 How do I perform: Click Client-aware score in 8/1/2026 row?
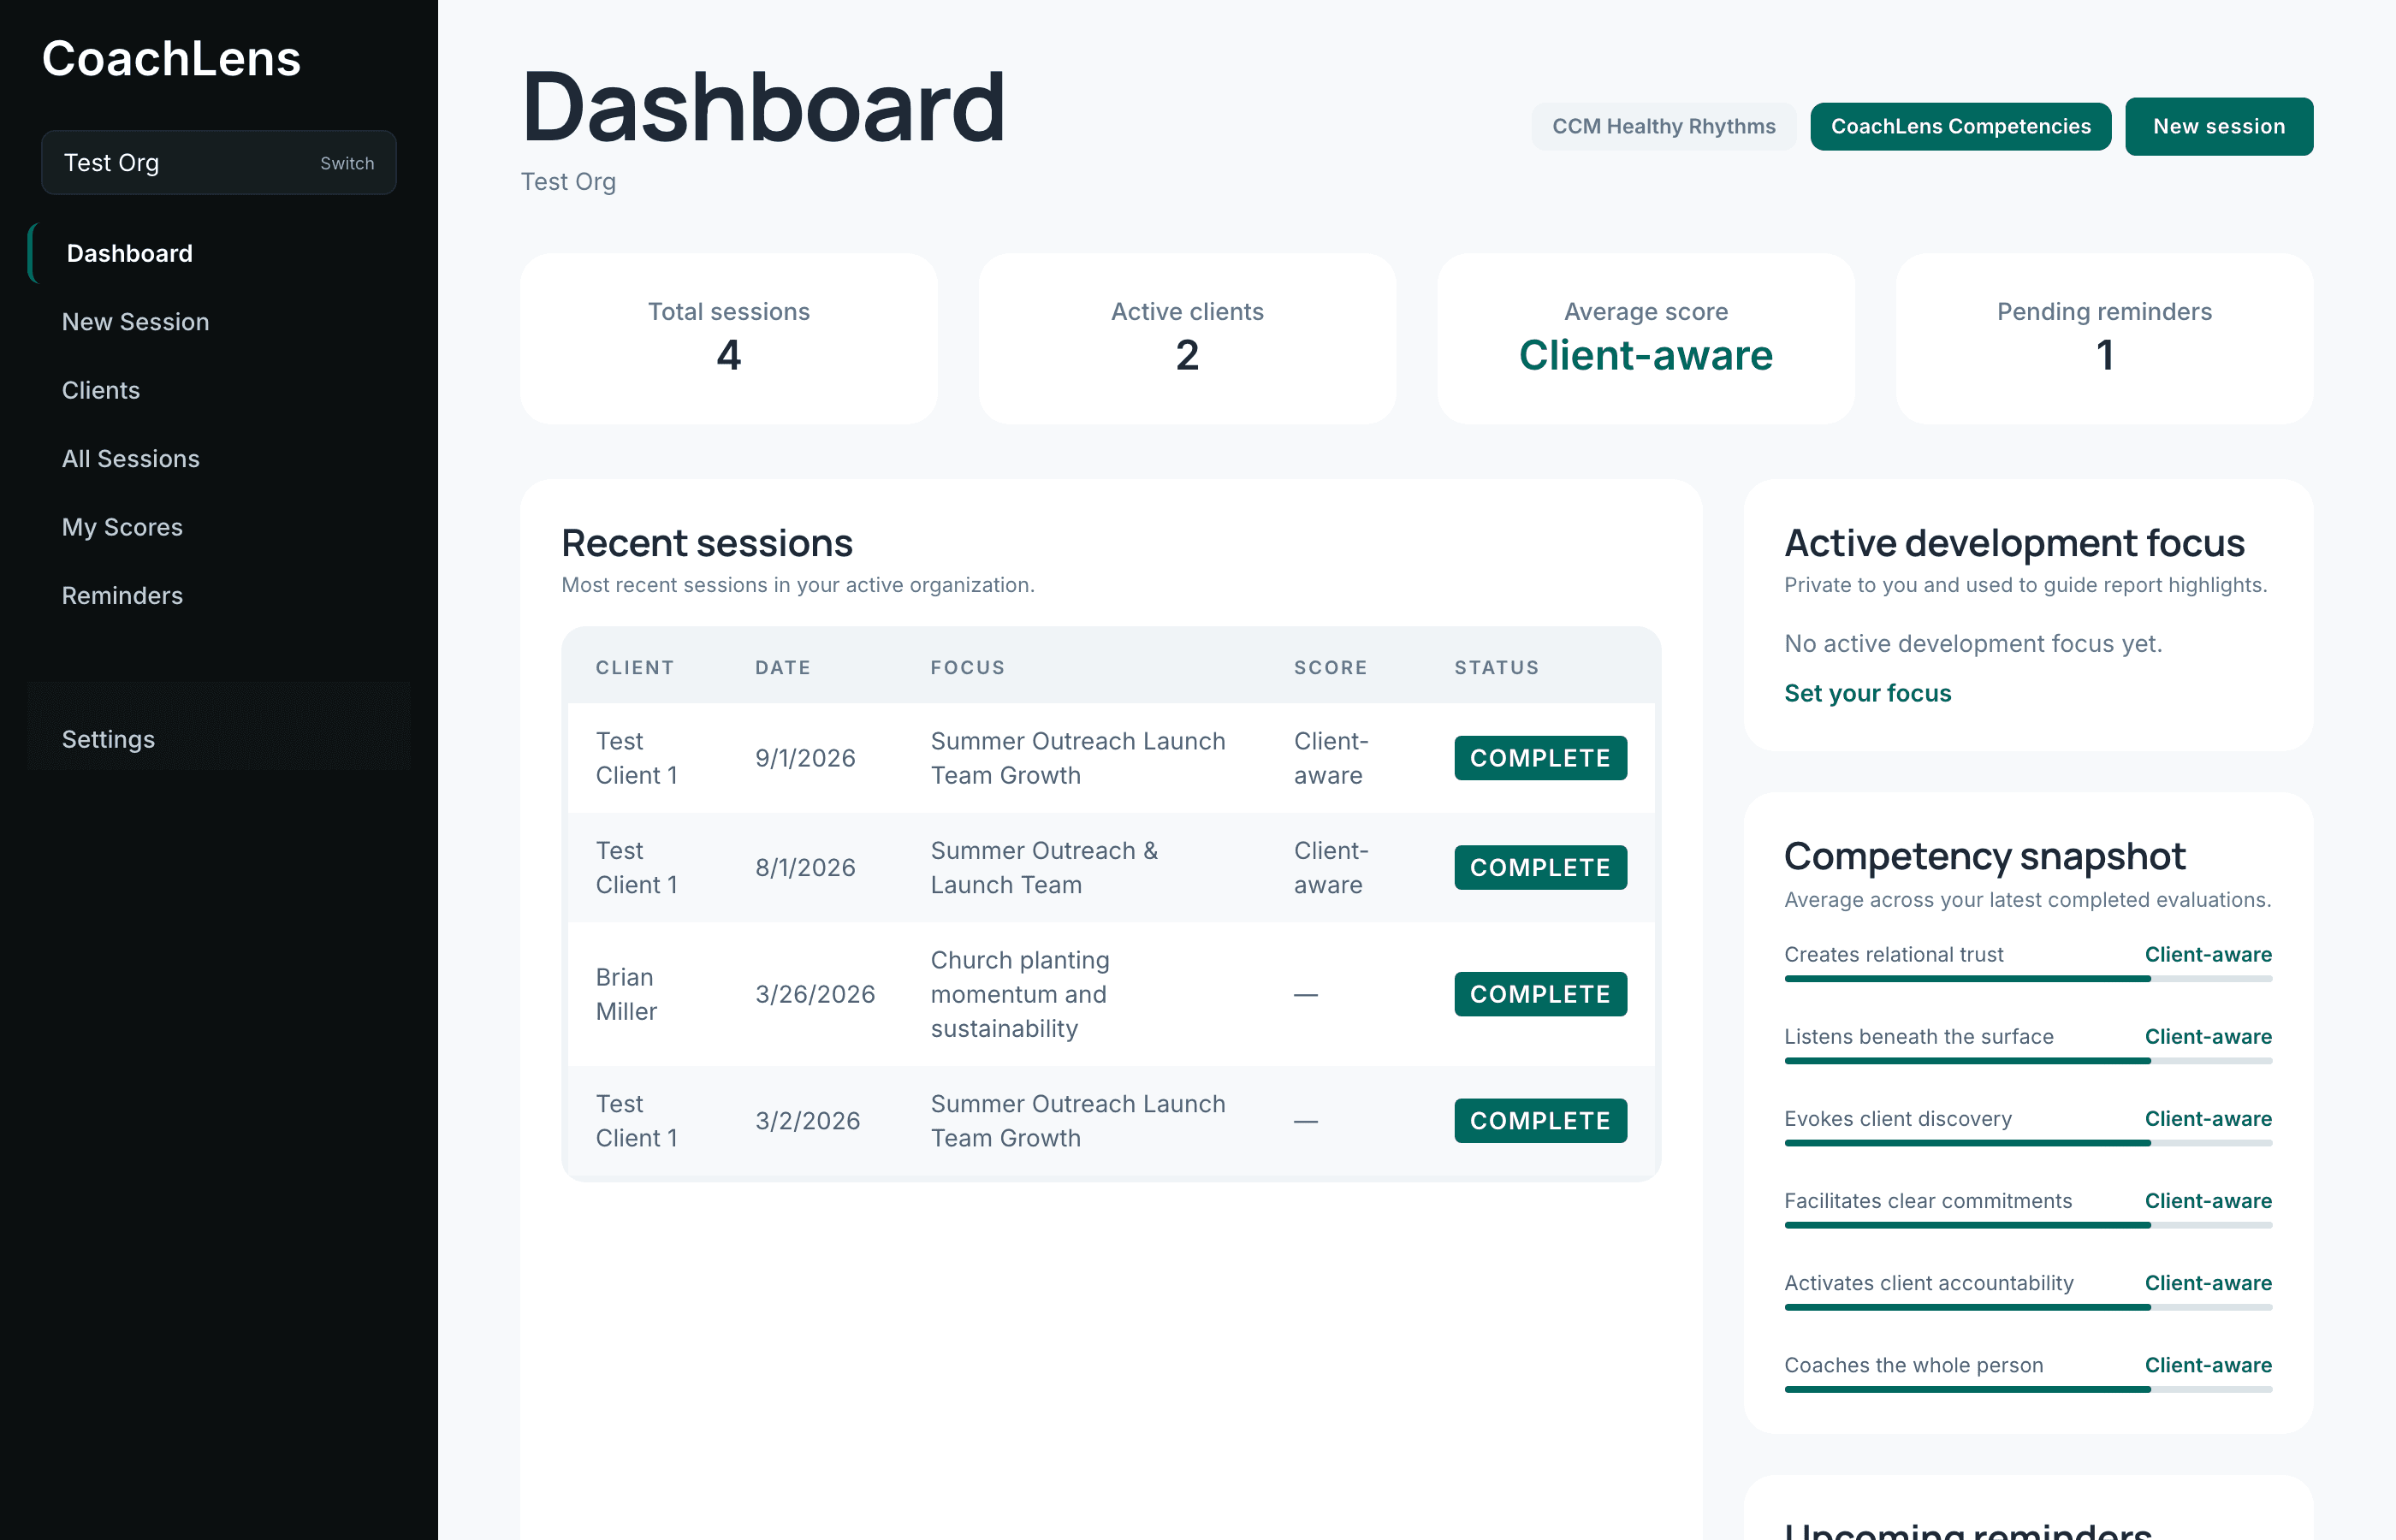(1331, 868)
